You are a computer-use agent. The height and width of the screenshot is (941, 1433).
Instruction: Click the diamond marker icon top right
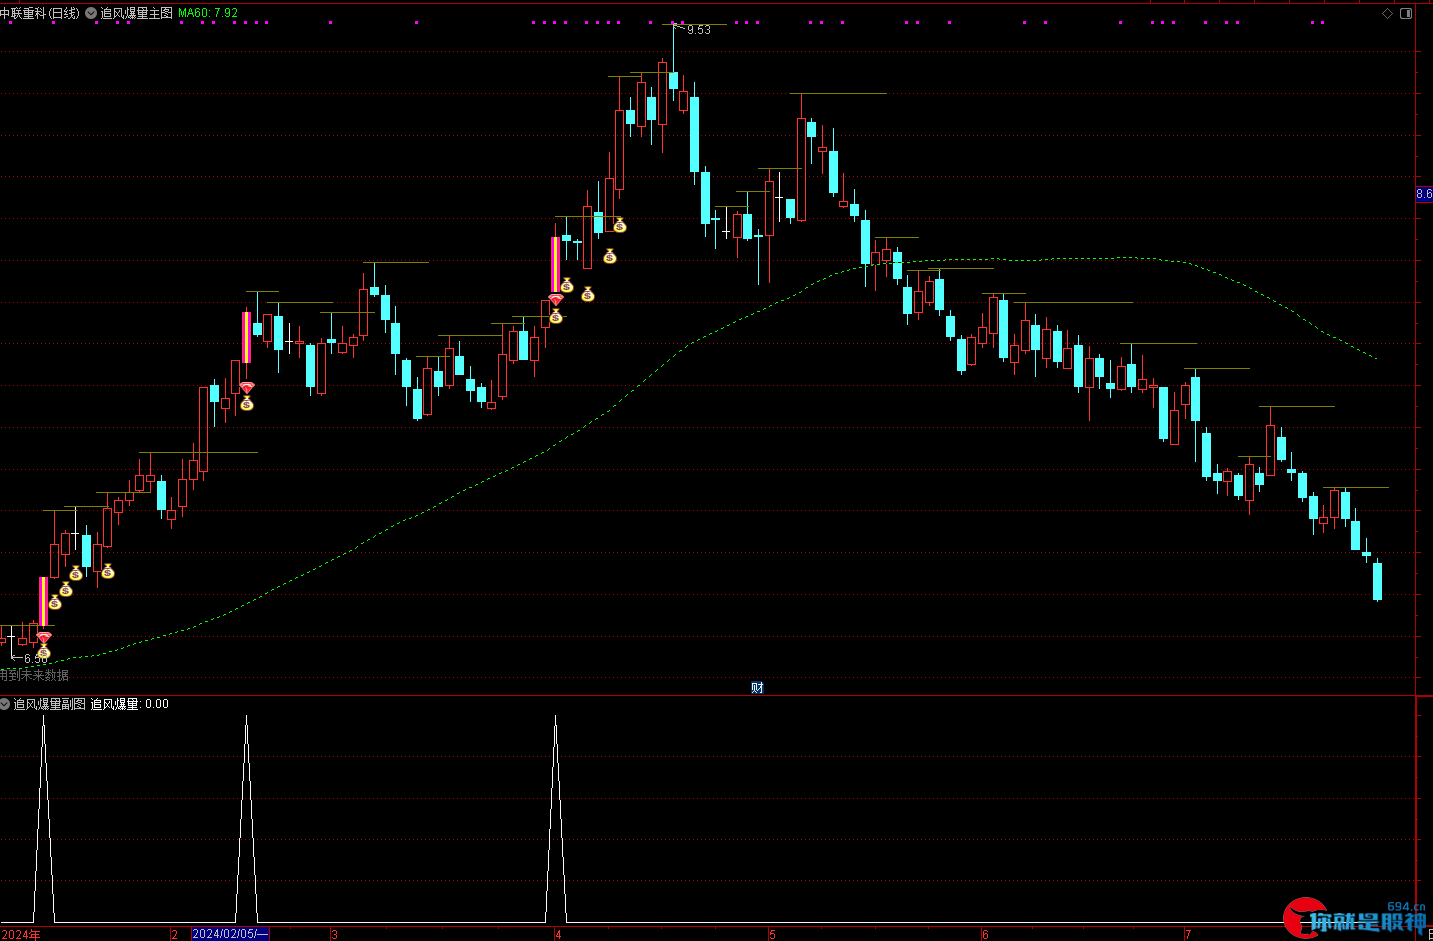pyautogui.click(x=1387, y=13)
